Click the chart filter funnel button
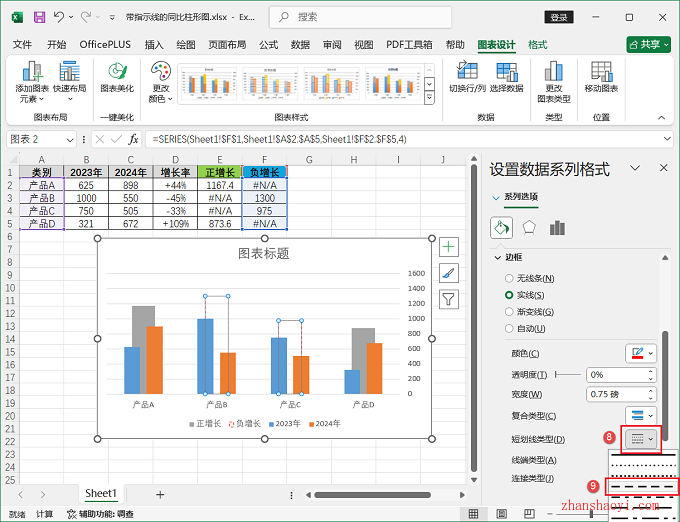Viewport: 680px width, 522px height. coord(449,299)
